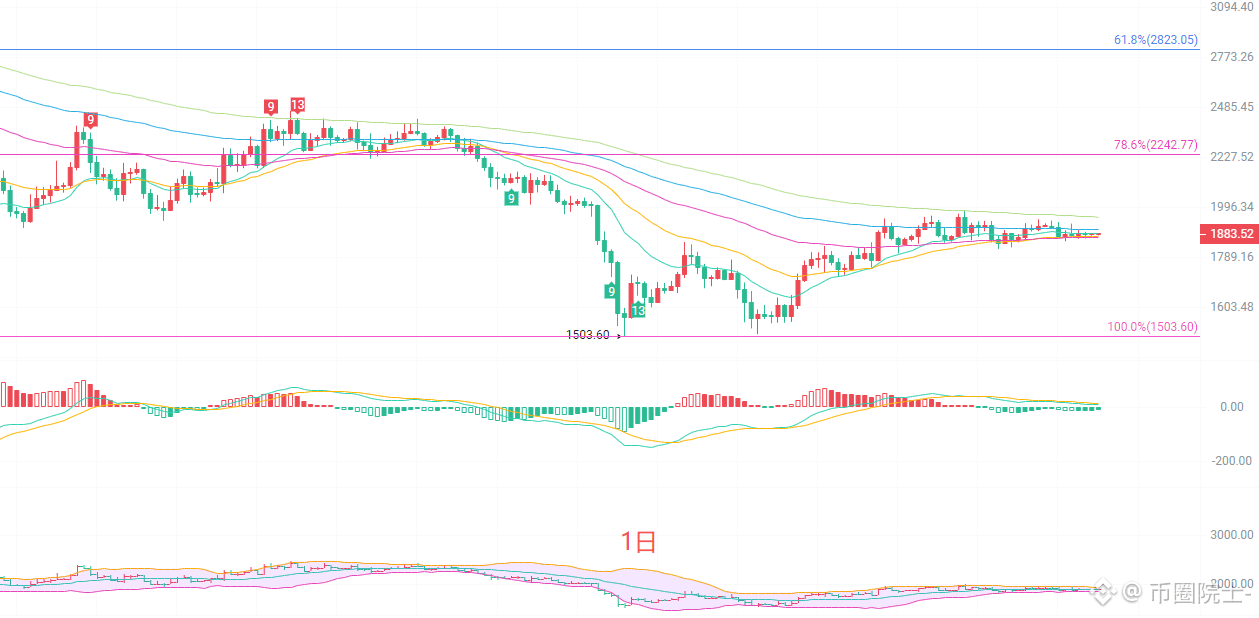Click the red 13 sequential marker
The height and width of the screenshot is (618, 1259).
(x=297, y=104)
